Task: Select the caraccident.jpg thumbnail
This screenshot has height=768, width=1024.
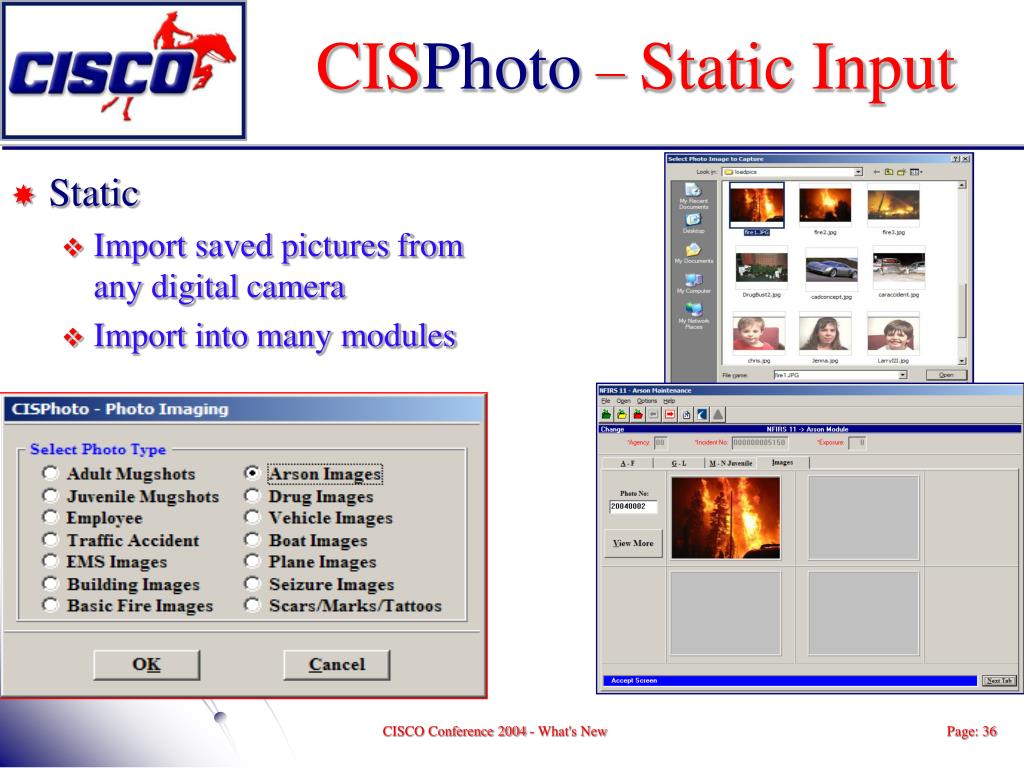Action: (899, 268)
